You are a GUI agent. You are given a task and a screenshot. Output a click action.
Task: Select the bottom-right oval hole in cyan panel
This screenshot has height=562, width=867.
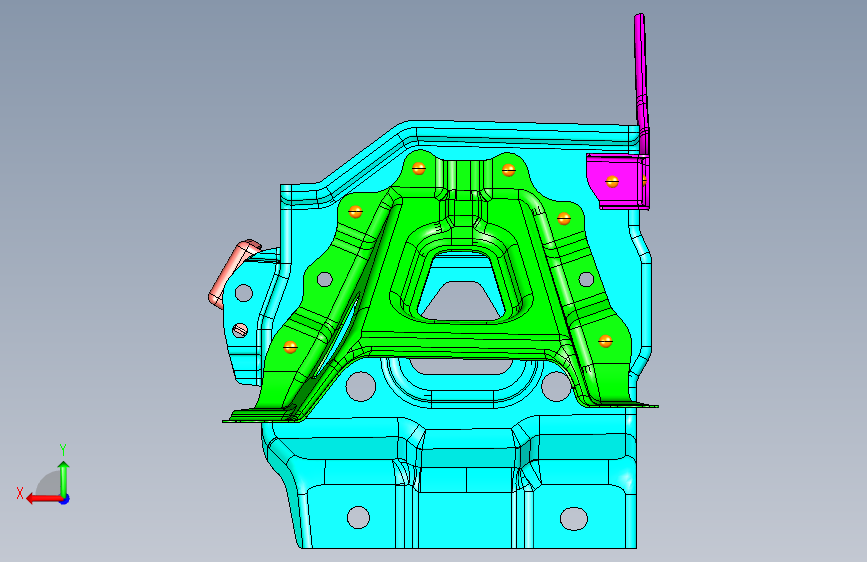coord(574,518)
